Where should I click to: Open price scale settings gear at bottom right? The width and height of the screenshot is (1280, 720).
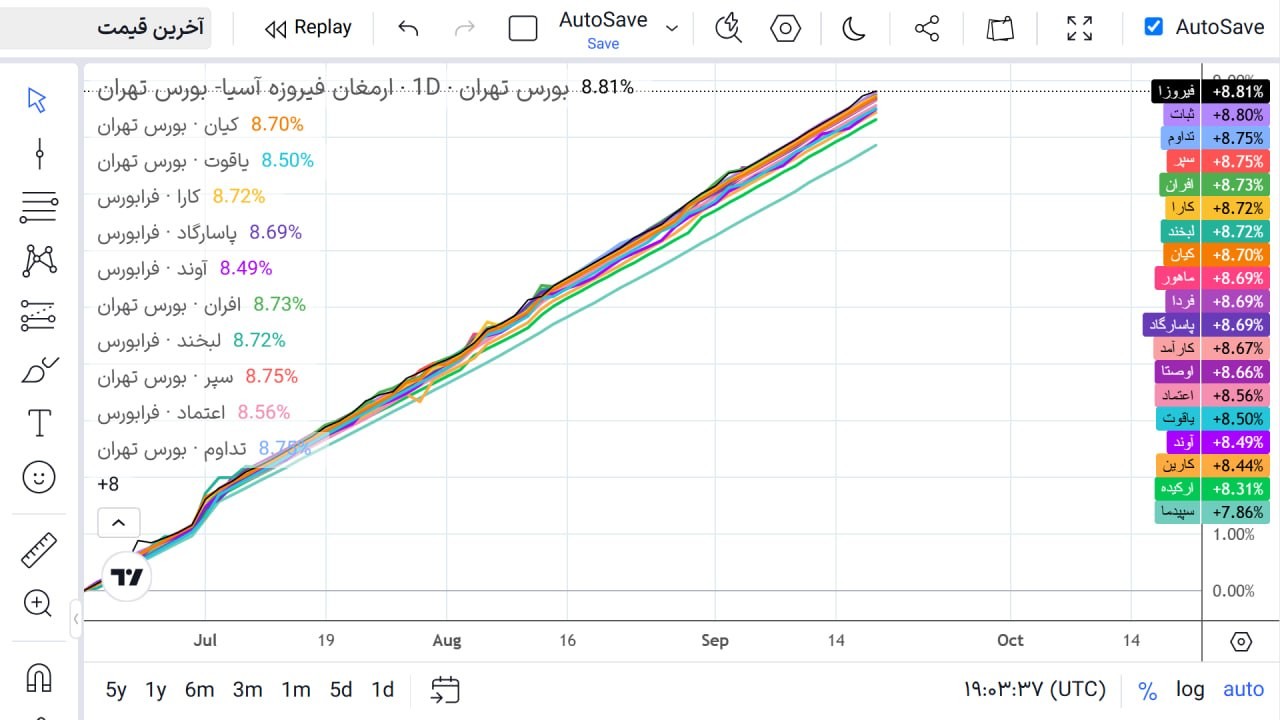[1241, 641]
